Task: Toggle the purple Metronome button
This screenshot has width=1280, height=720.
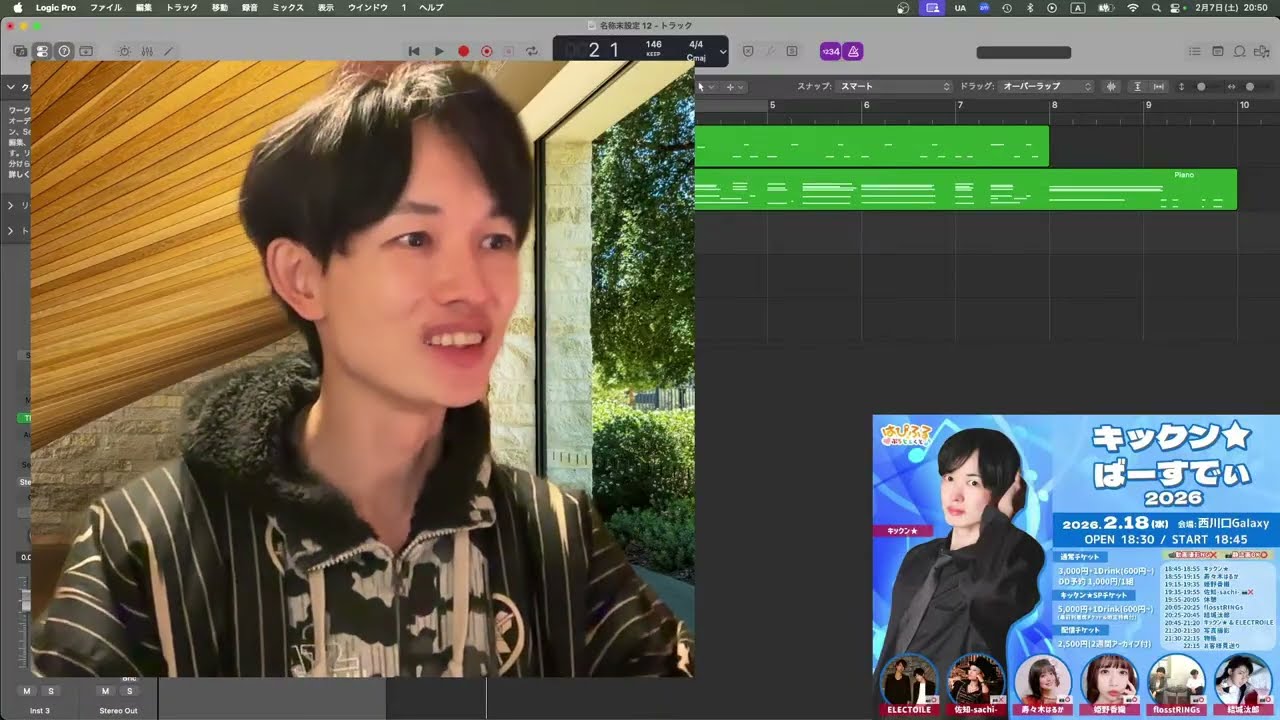Action: tap(853, 51)
